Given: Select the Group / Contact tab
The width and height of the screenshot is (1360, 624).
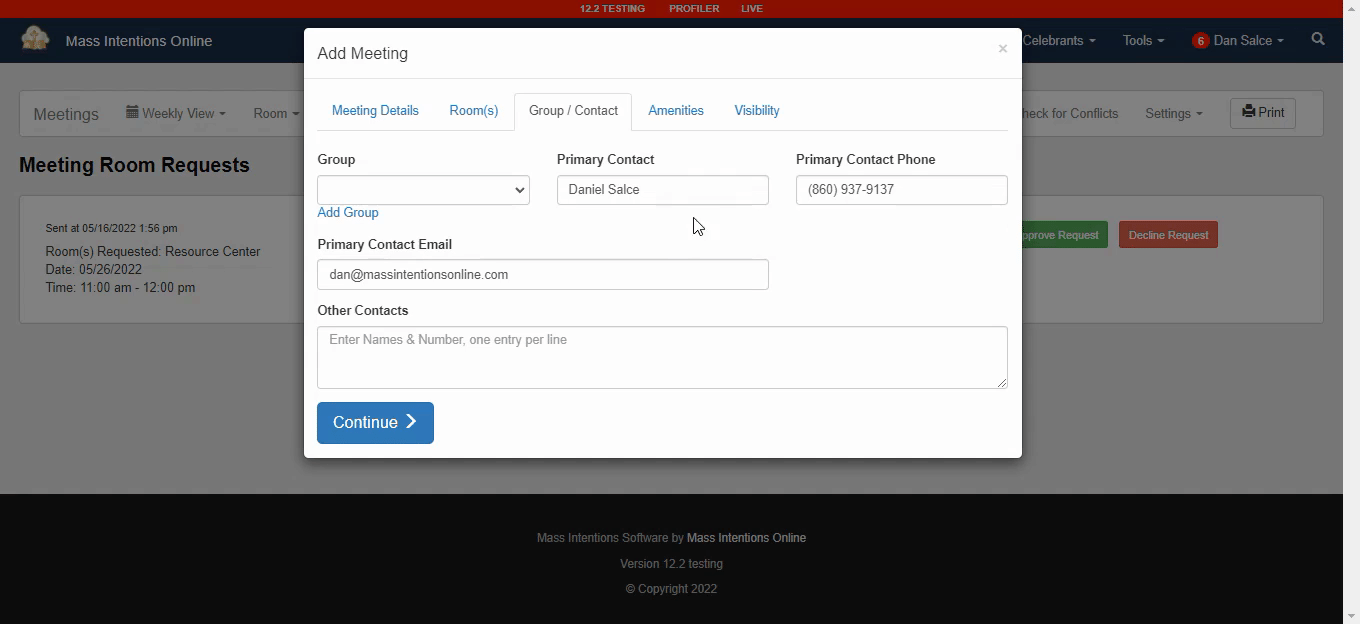Looking at the screenshot, I should 573,111.
